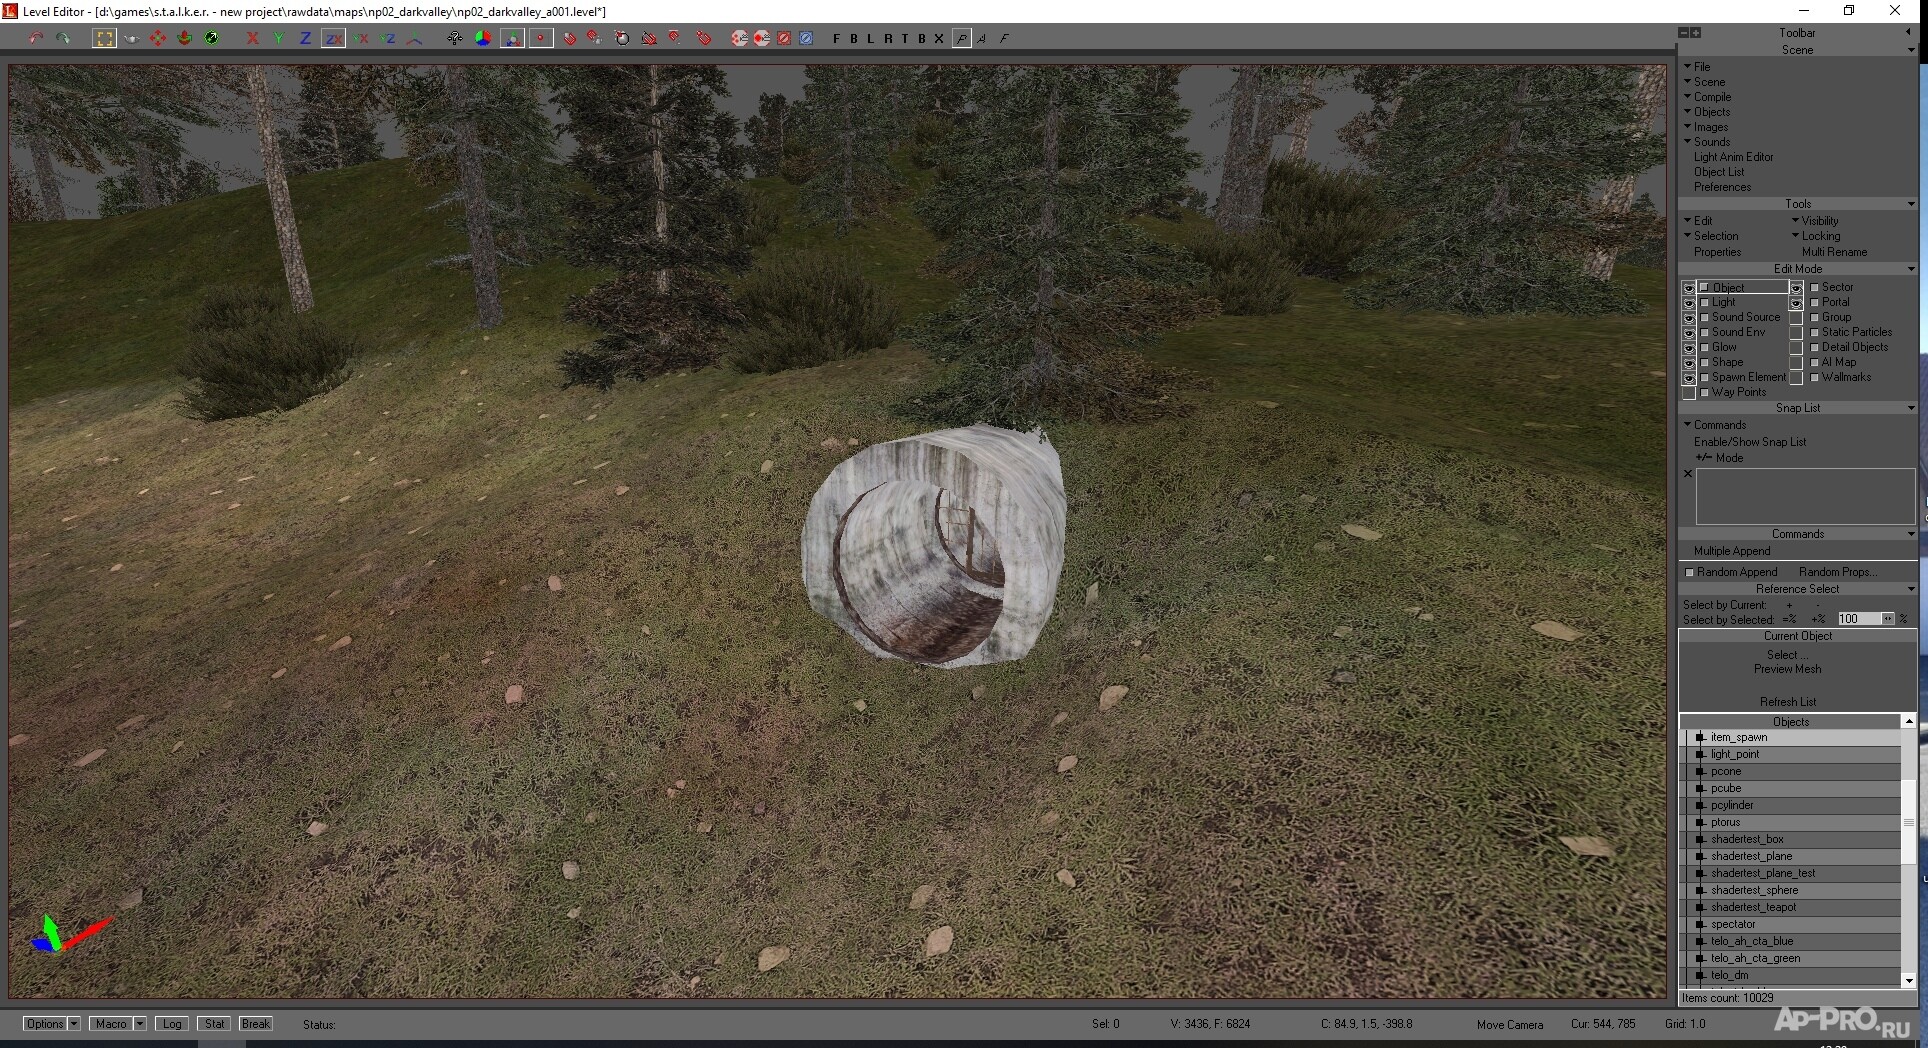Select shadertest_teapot in the Objects list
Screen dimensions: 1928x1048
pyautogui.click(x=1753, y=907)
